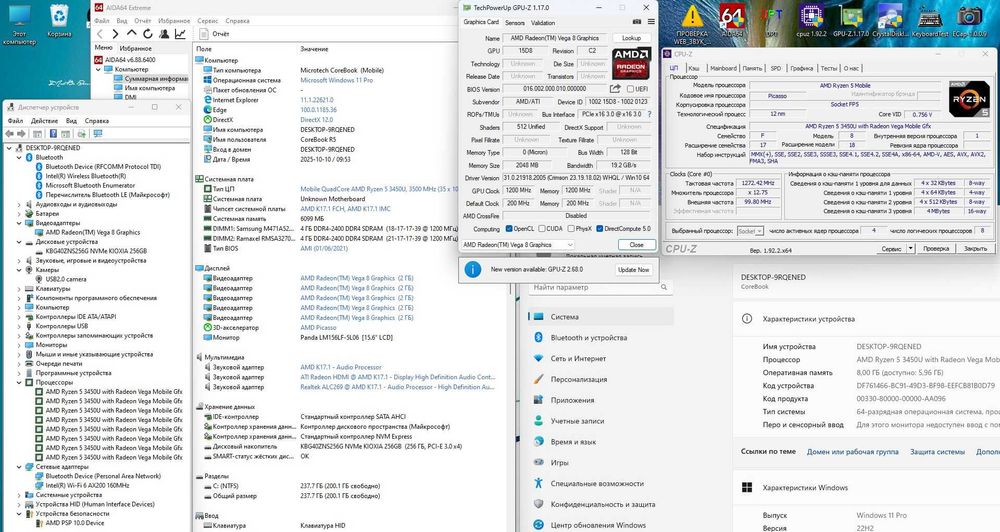Open ECap camera desktop shortcut
Image resolution: width=1000 pixels, height=532 pixels.
pyautogui.click(x=969, y=20)
